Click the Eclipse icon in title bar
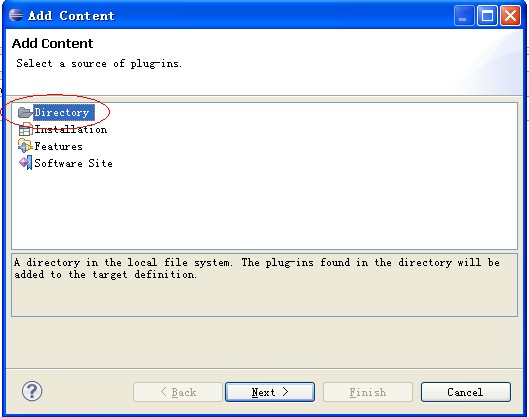 tap(16, 15)
